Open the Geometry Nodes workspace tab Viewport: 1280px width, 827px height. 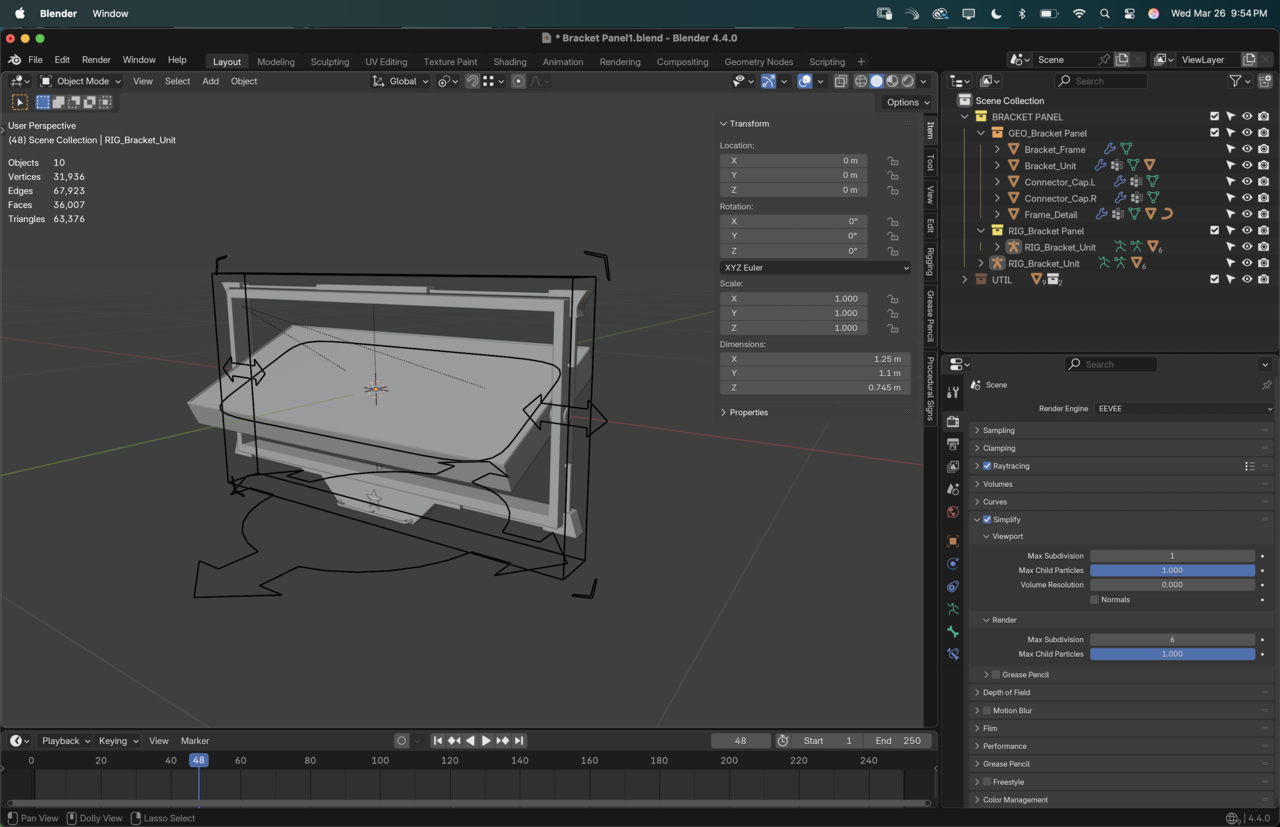click(x=759, y=62)
